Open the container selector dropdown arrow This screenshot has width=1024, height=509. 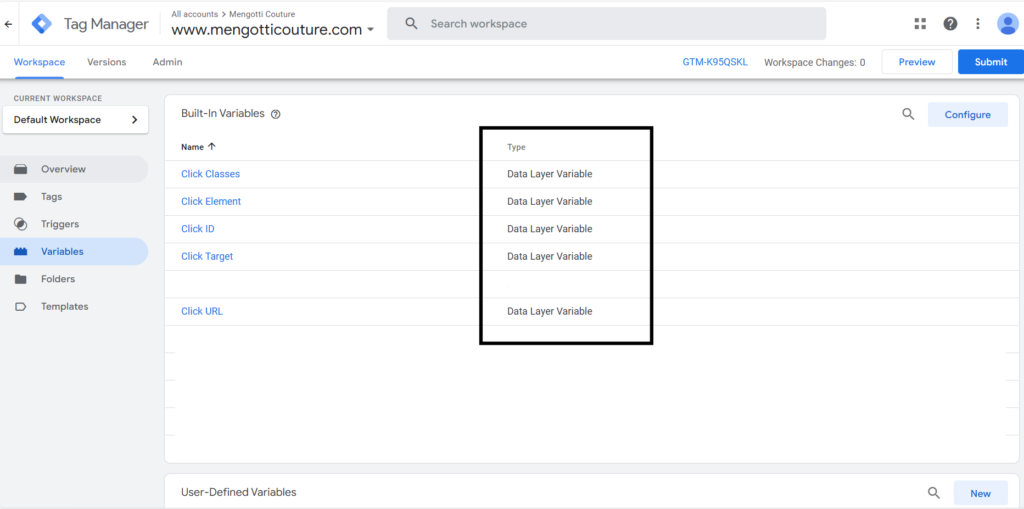tap(370, 30)
